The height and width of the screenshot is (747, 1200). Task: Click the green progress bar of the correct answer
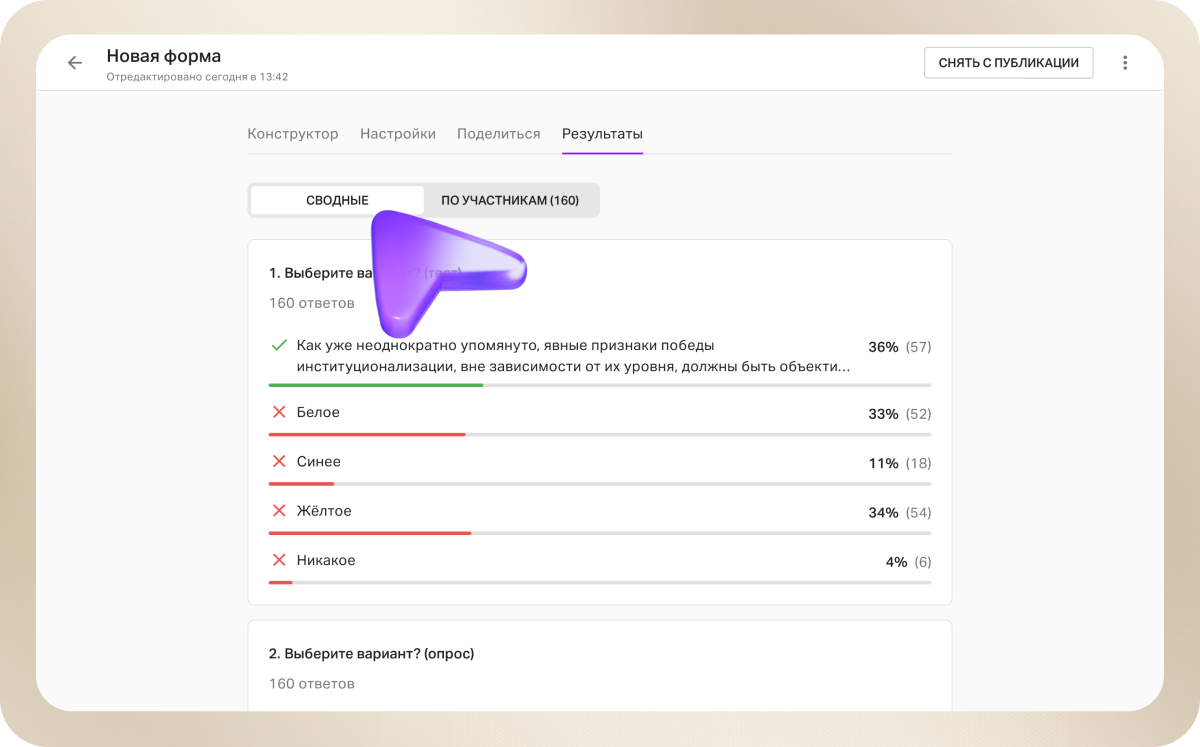coord(376,385)
